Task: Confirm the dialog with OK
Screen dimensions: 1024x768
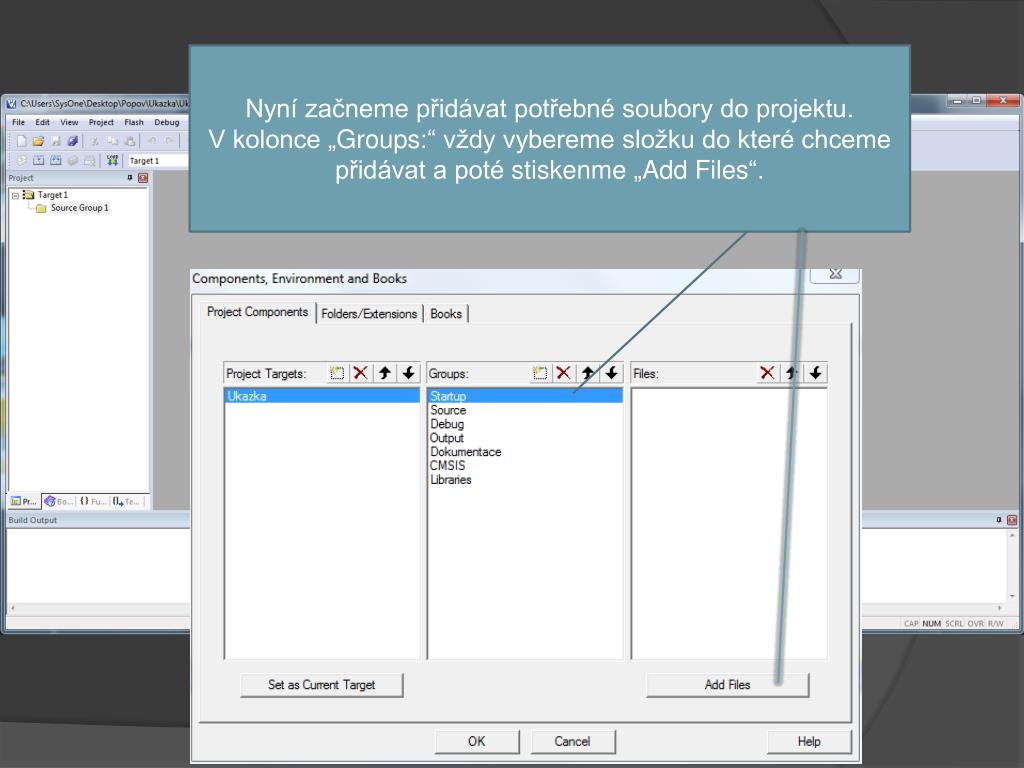Action: [476, 741]
